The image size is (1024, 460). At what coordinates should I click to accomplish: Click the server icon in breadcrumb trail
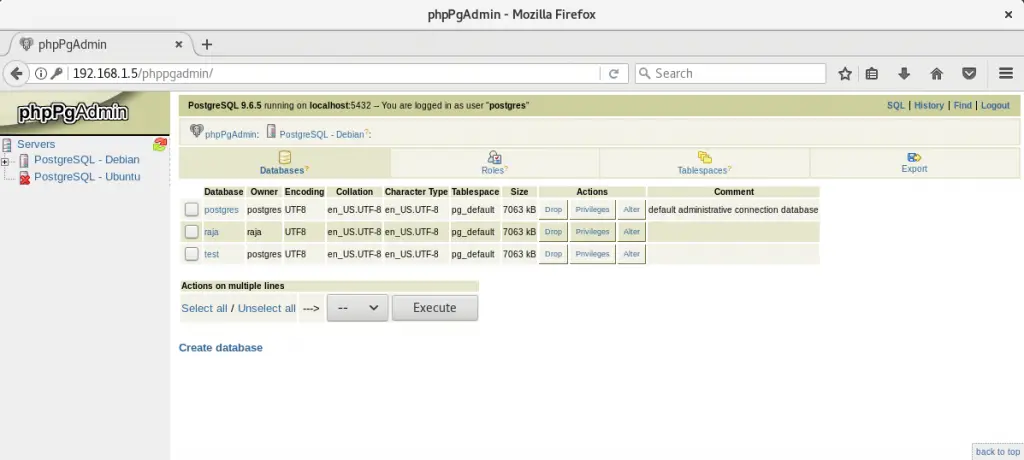click(271, 131)
